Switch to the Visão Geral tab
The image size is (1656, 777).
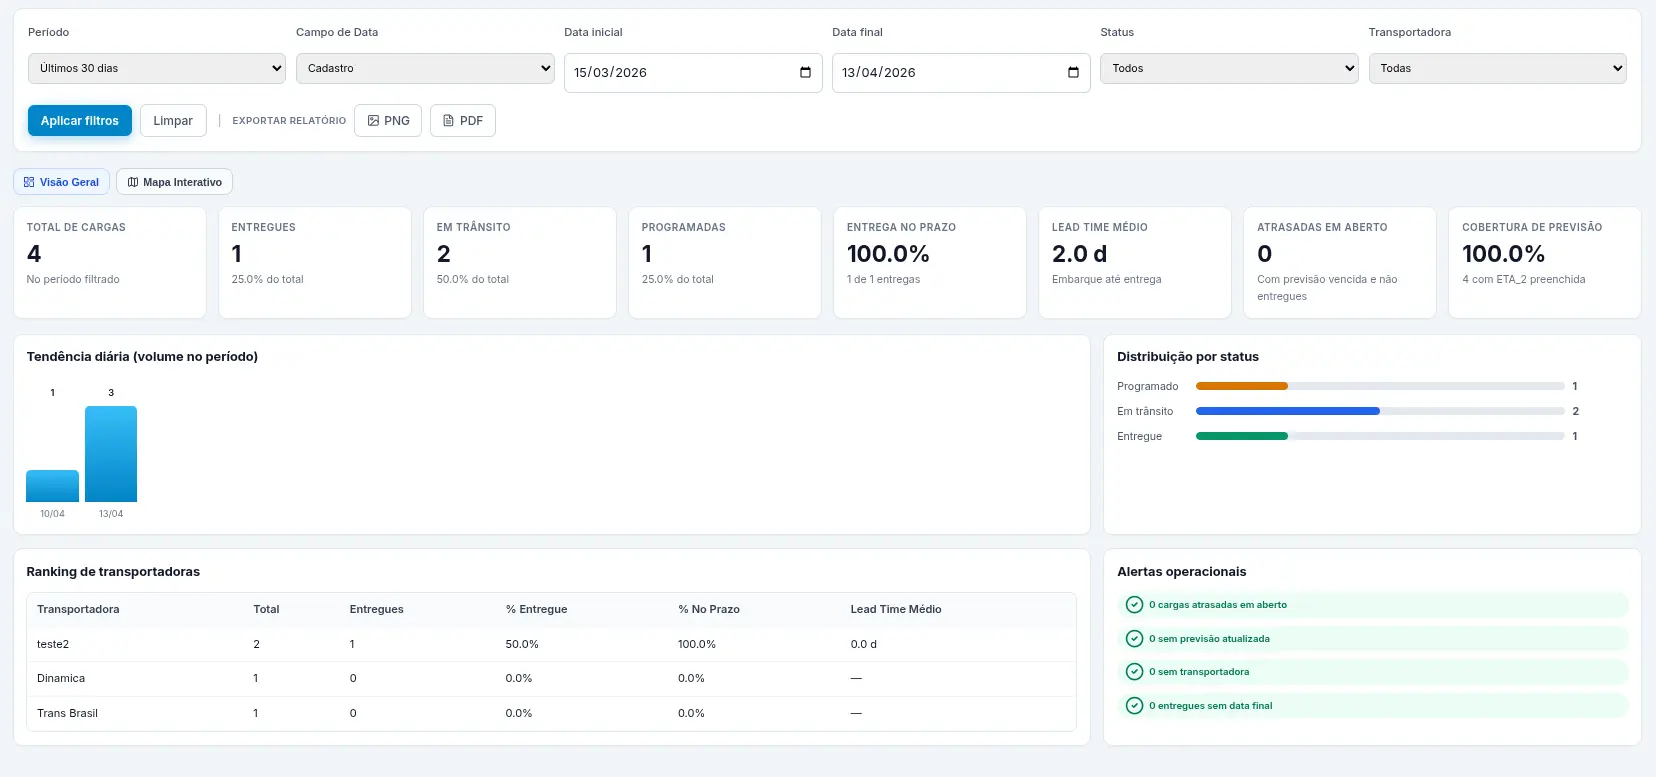click(x=61, y=182)
